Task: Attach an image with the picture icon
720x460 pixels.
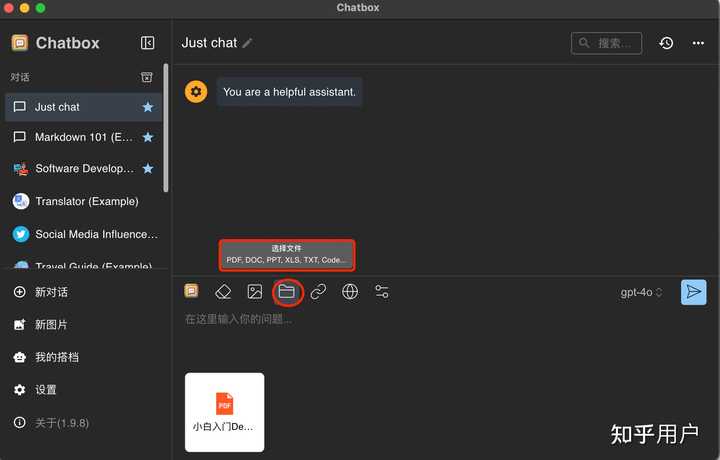Action: tap(255, 292)
